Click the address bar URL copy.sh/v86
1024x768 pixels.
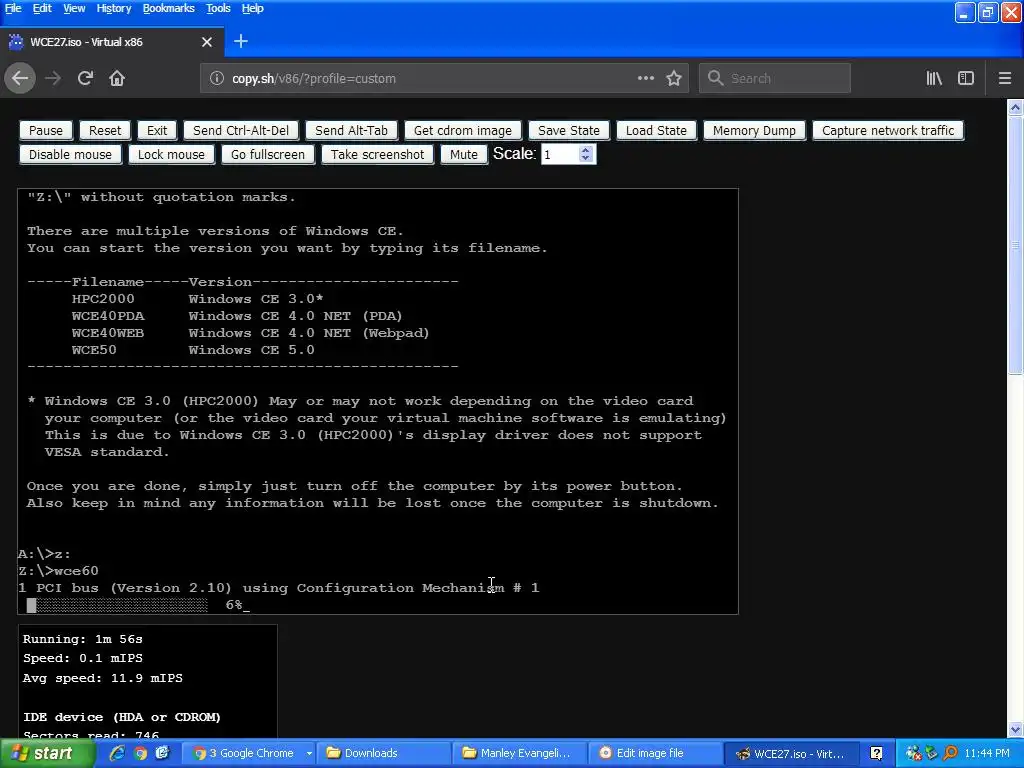[313, 78]
